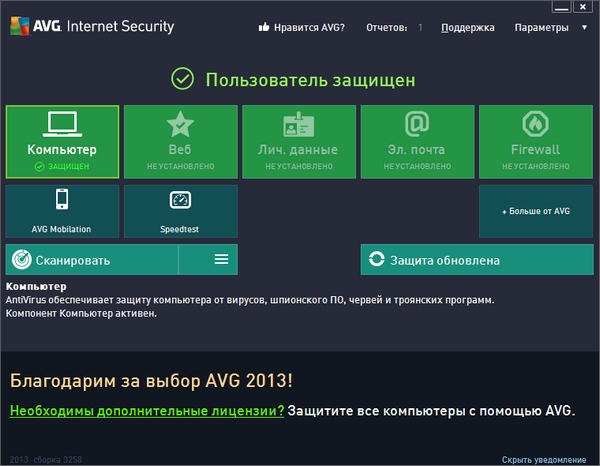The image size is (600, 466).
Task: Click the Пользователь защищен checkmark status icon
Action: [182, 78]
